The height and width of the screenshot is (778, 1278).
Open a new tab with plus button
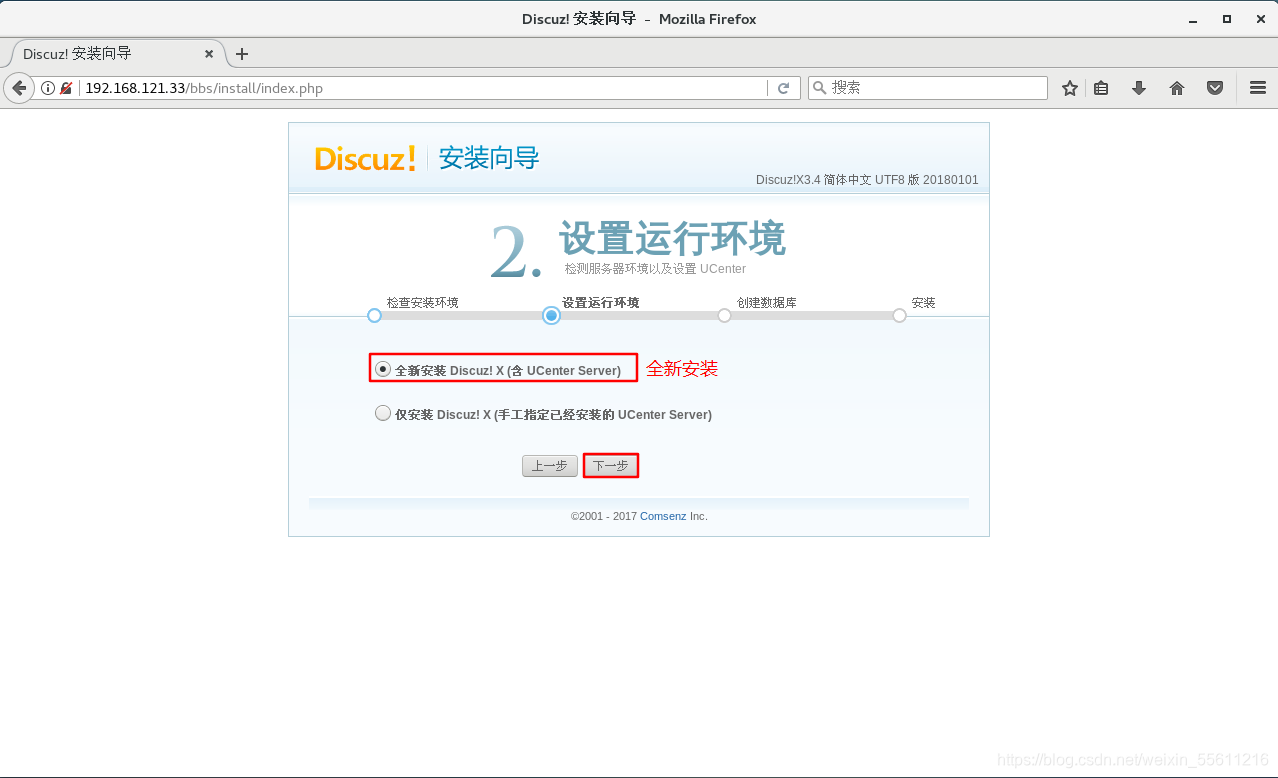[241, 54]
